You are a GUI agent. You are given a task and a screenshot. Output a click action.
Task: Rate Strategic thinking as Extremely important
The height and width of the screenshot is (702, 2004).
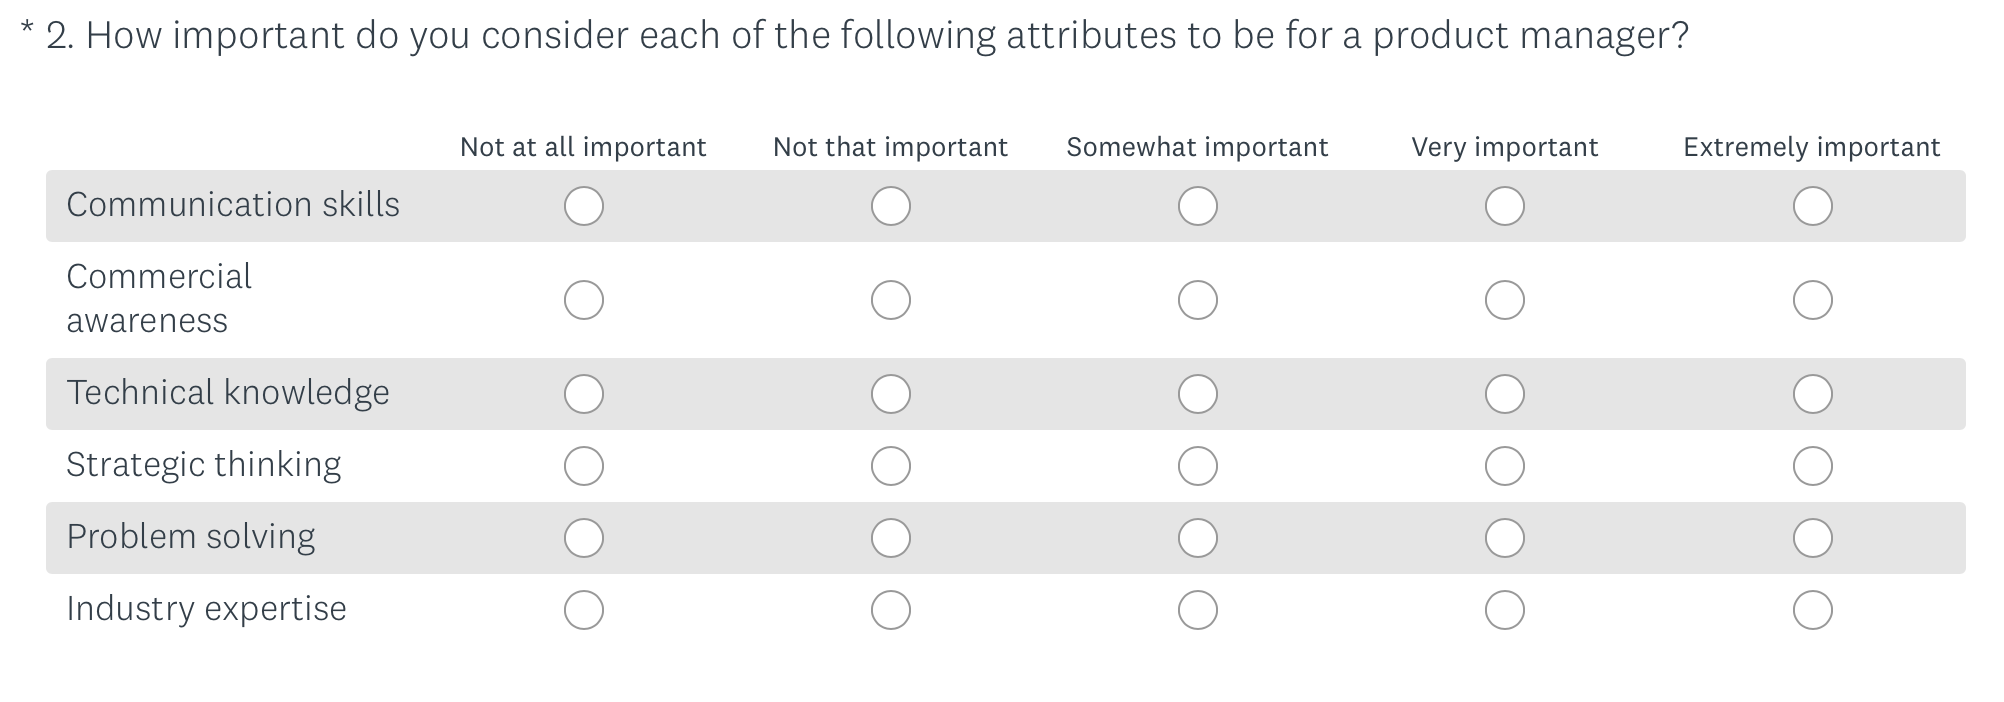1811,466
